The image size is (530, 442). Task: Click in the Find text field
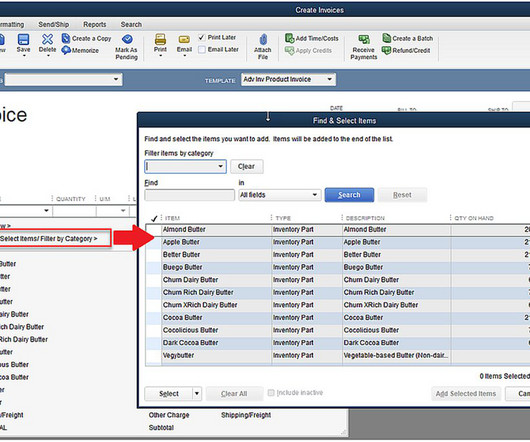189,195
